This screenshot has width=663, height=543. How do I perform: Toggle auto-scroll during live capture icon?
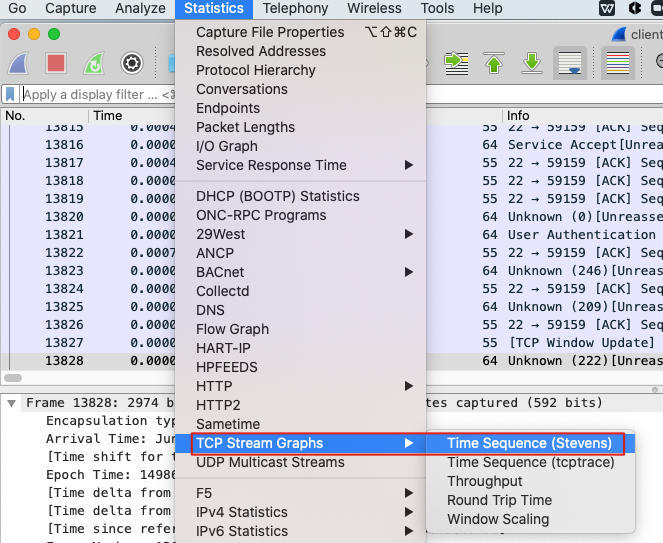click(570, 63)
